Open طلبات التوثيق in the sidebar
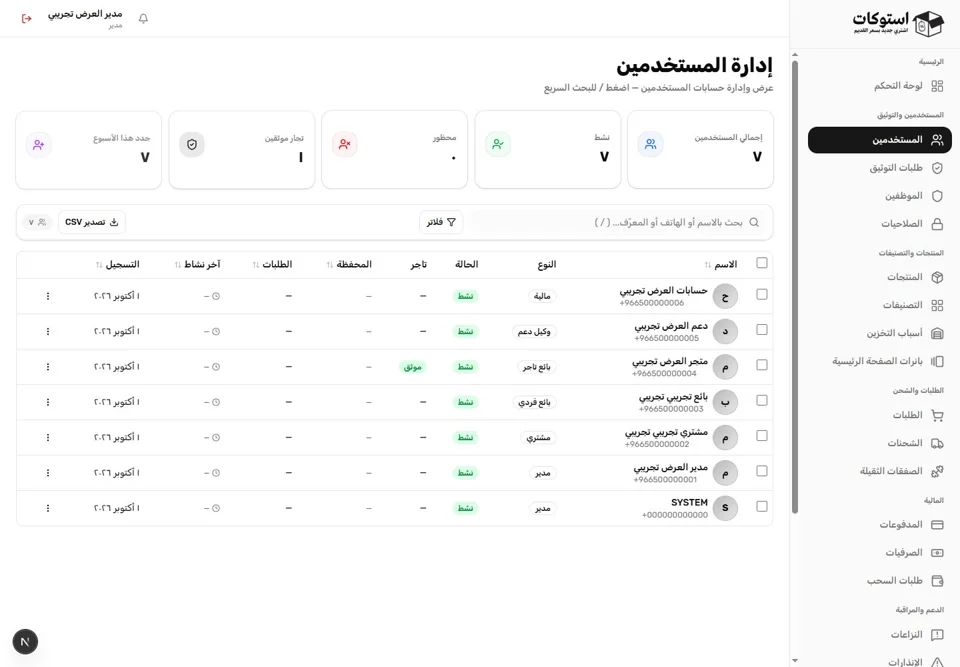The width and height of the screenshot is (960, 667). [880, 168]
